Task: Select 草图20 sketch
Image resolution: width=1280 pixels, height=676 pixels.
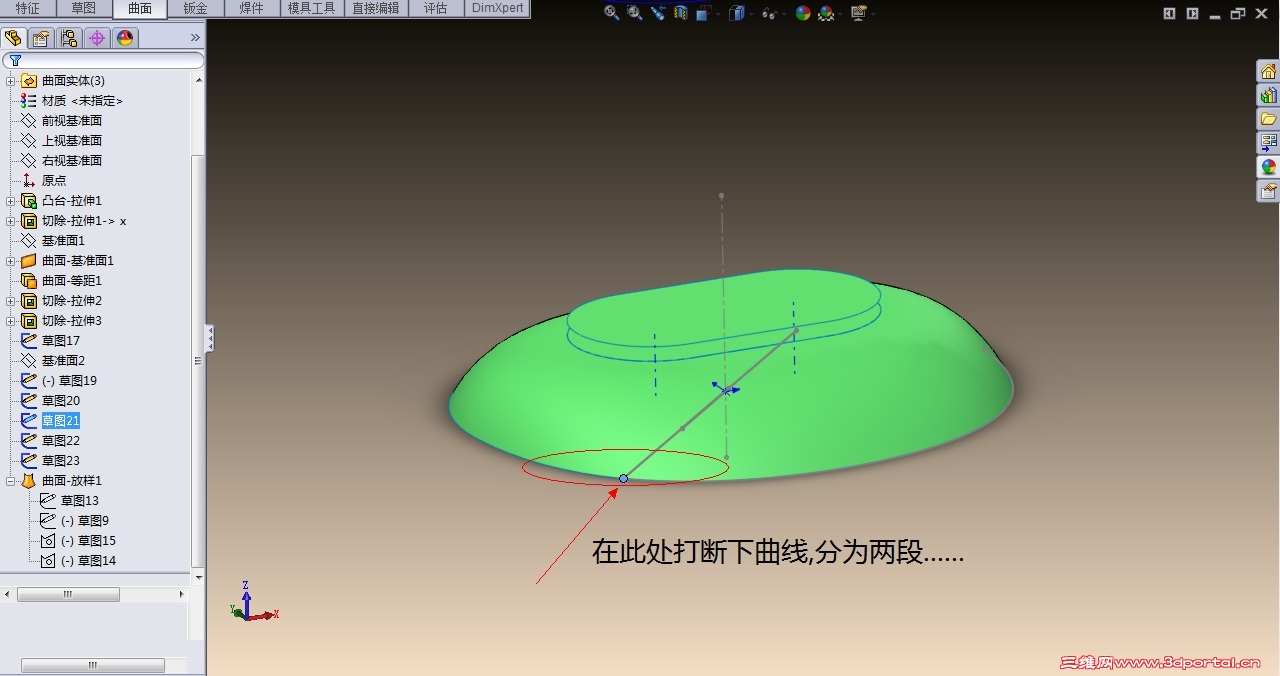Action: pos(61,400)
